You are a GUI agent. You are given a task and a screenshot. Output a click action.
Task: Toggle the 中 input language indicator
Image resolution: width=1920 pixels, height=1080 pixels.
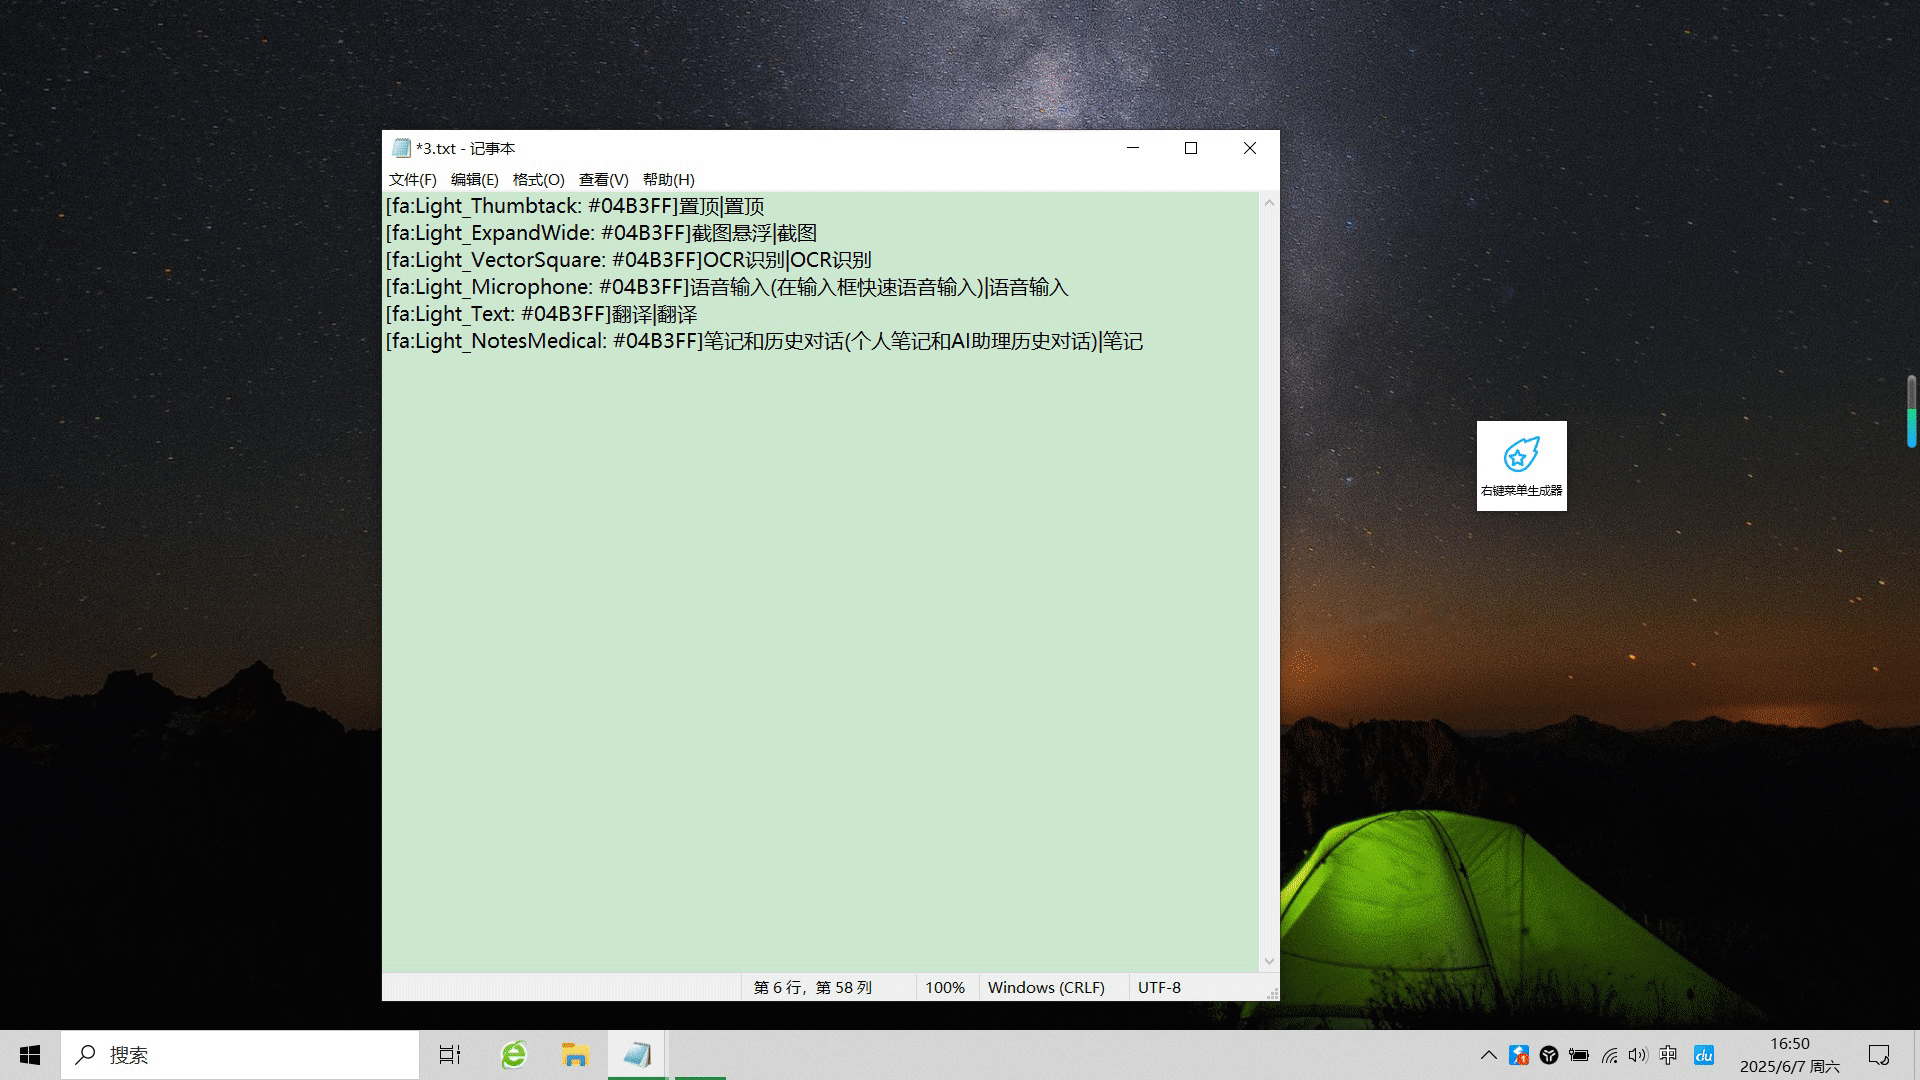coord(1668,1055)
